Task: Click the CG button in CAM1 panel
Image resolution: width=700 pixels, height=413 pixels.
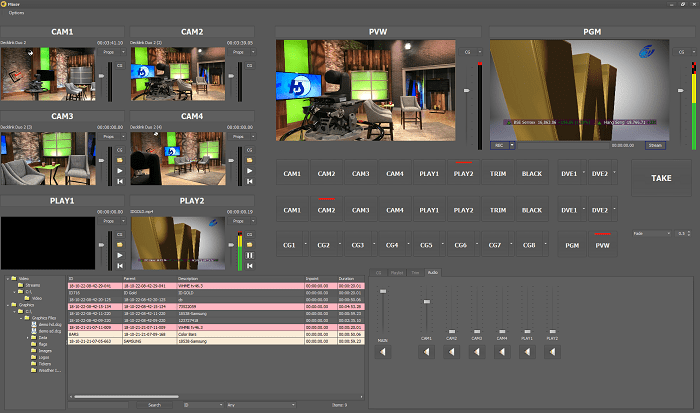Action: (x=120, y=66)
